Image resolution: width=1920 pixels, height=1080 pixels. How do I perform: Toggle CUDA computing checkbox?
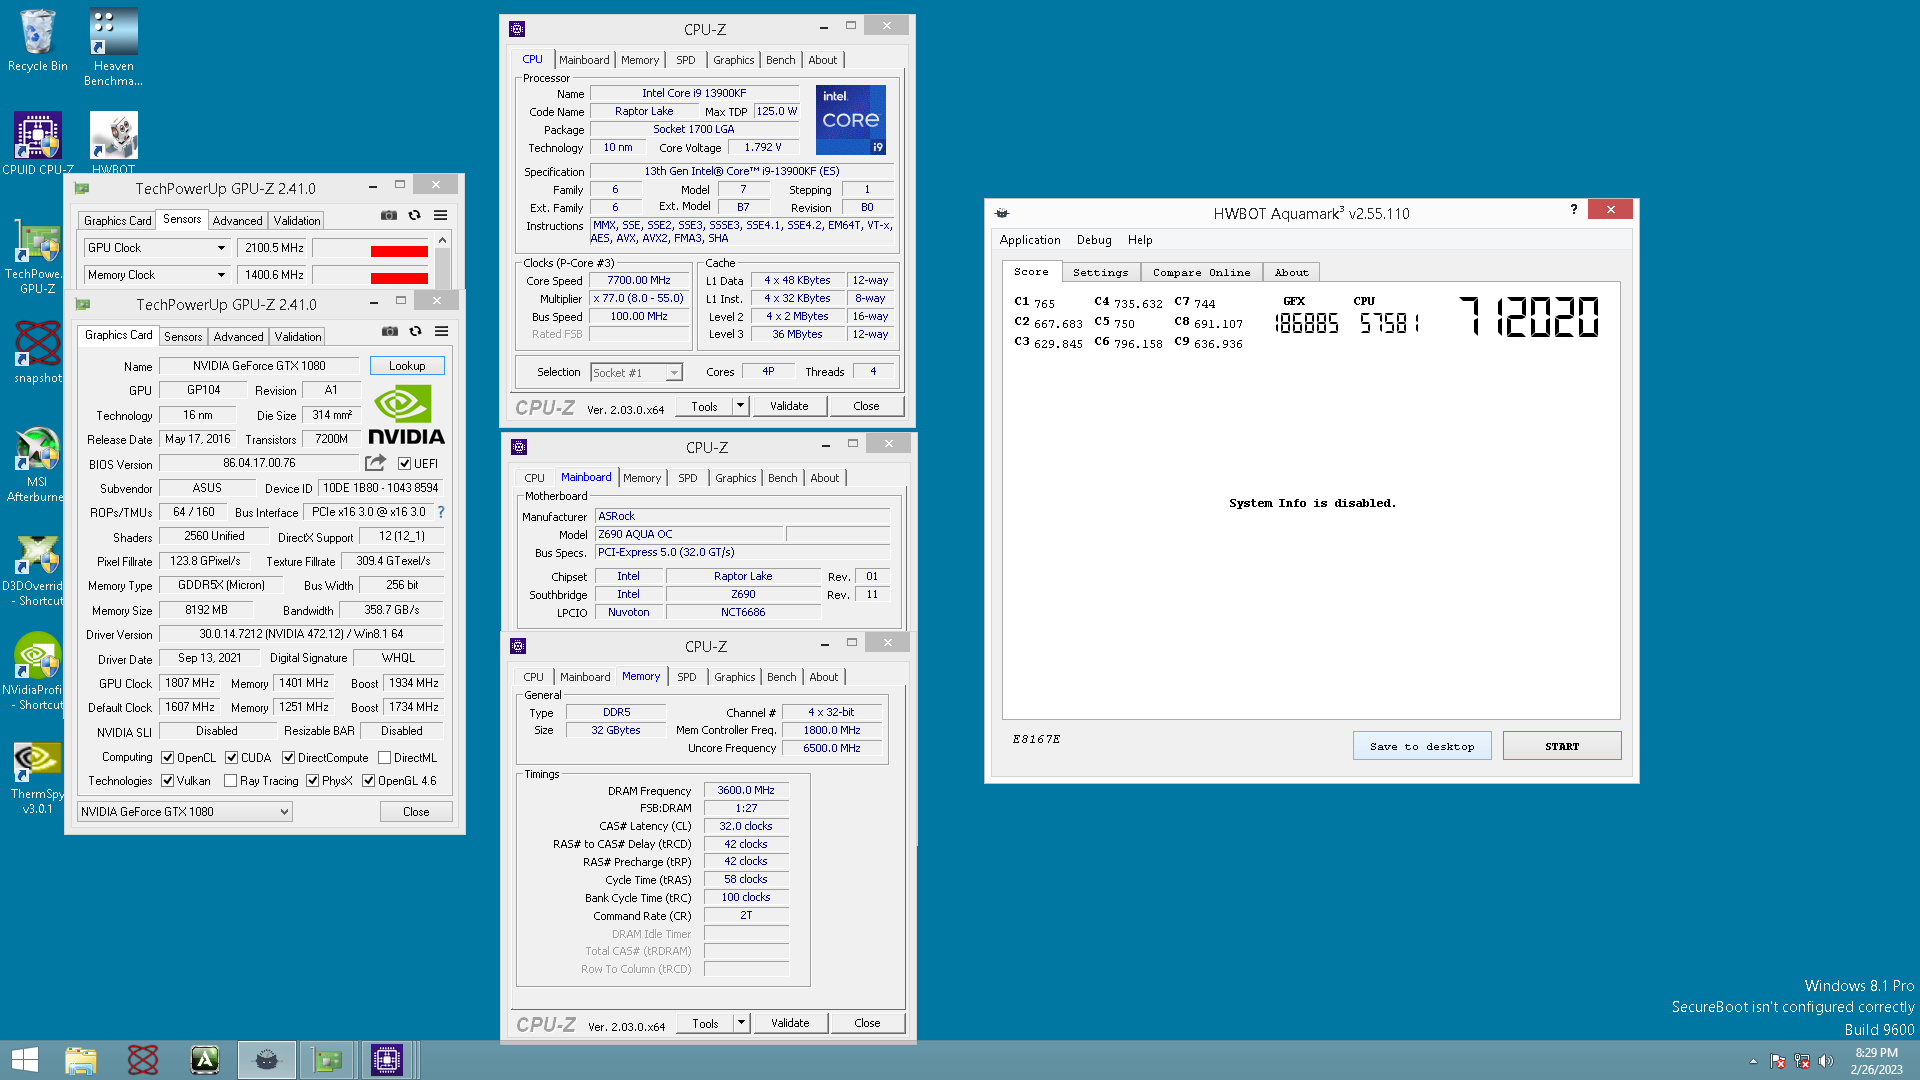pyautogui.click(x=232, y=758)
